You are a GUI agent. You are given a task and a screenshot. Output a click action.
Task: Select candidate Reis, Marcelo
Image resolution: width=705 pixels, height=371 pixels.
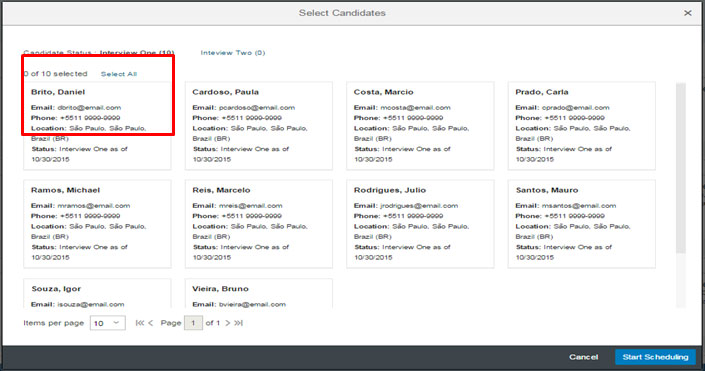coord(259,224)
